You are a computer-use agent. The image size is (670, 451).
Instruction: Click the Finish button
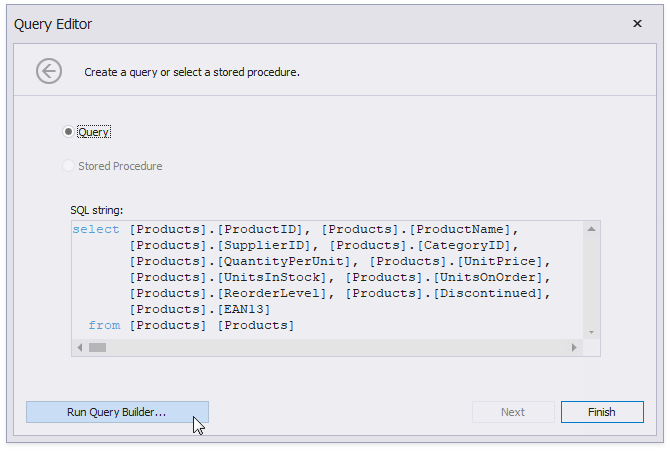(602, 412)
